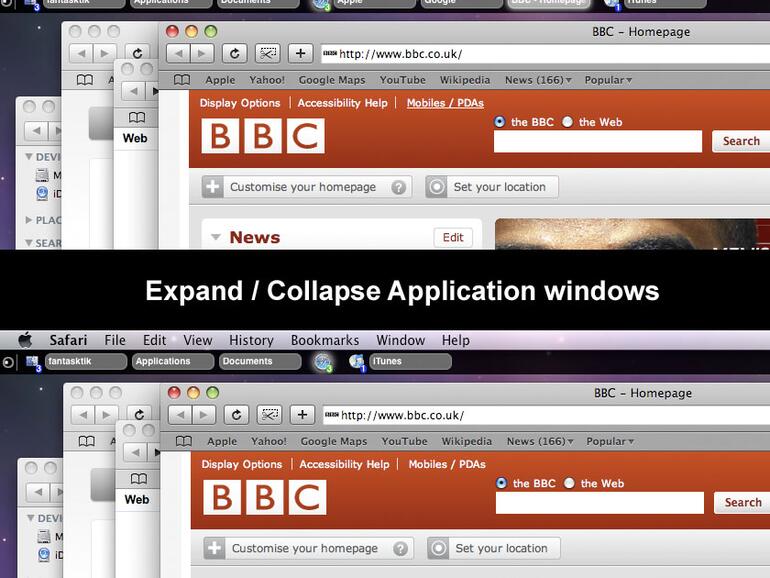
Task: Click the address bar in upper Safari window
Action: click(x=545, y=54)
